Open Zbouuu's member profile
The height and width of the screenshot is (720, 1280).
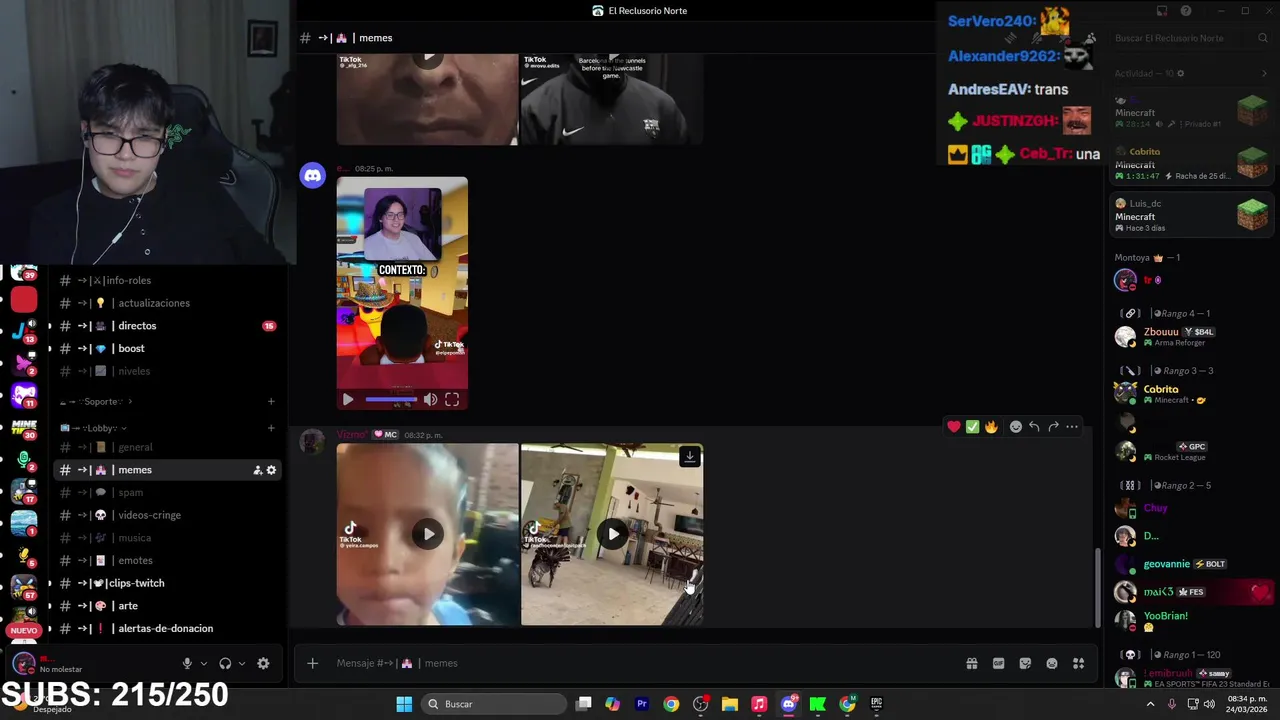1190,336
